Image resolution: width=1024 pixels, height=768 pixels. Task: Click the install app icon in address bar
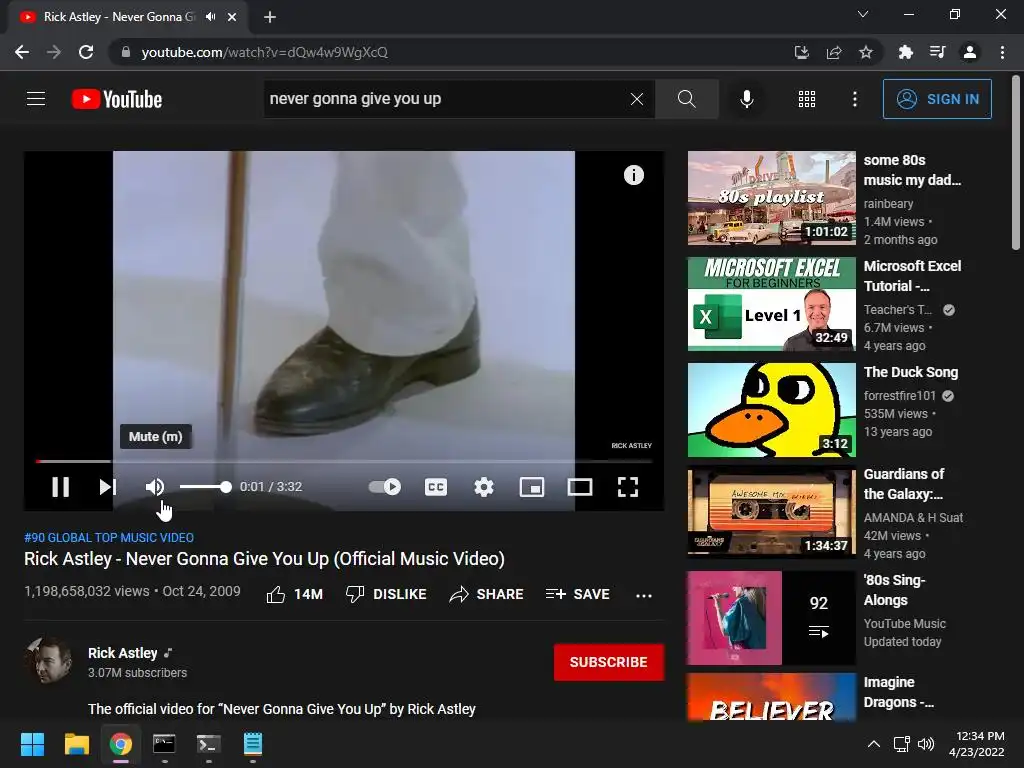[x=801, y=52]
